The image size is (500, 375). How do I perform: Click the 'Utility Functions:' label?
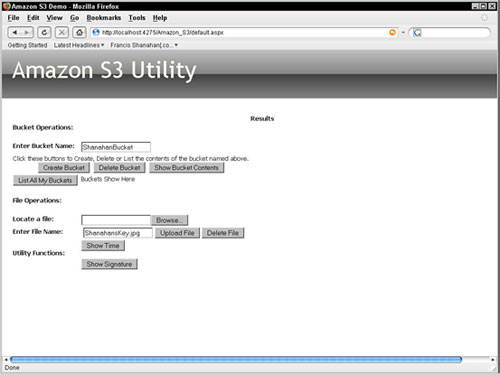coord(39,253)
